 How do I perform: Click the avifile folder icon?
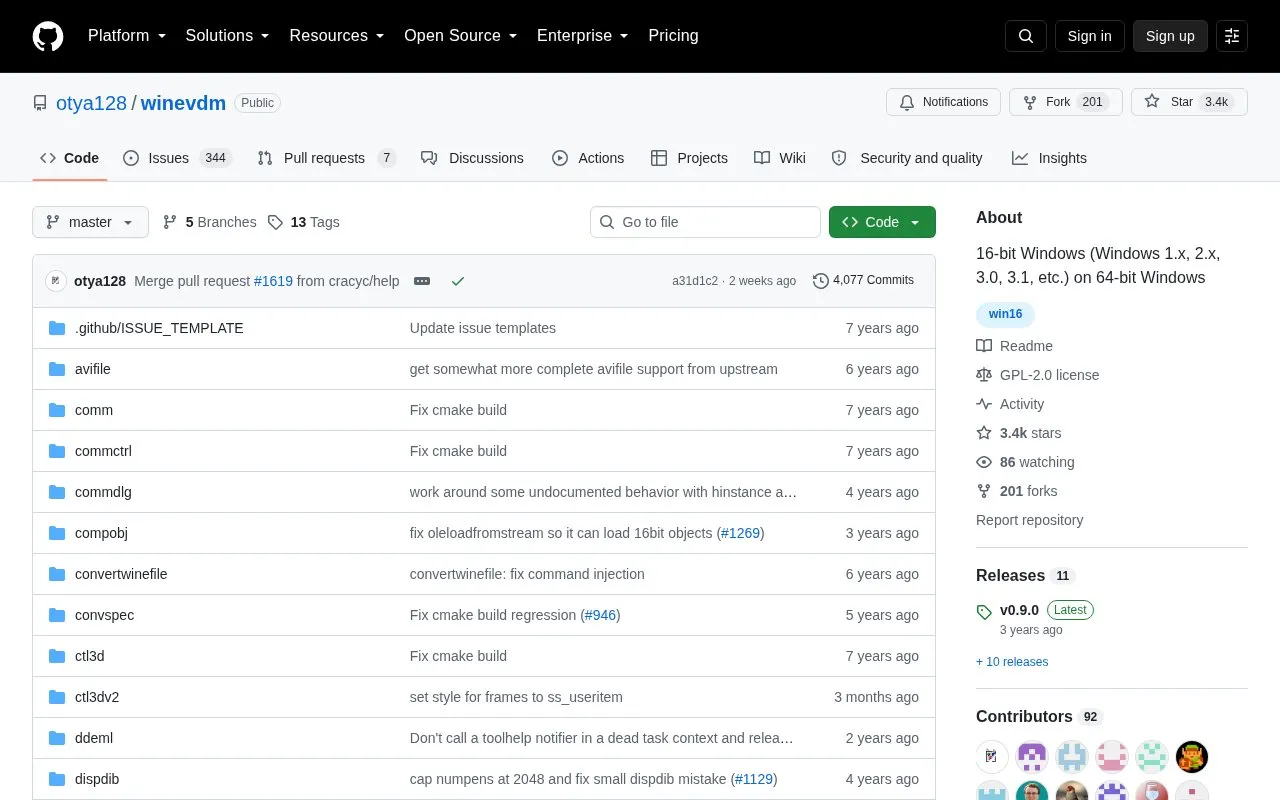57,369
